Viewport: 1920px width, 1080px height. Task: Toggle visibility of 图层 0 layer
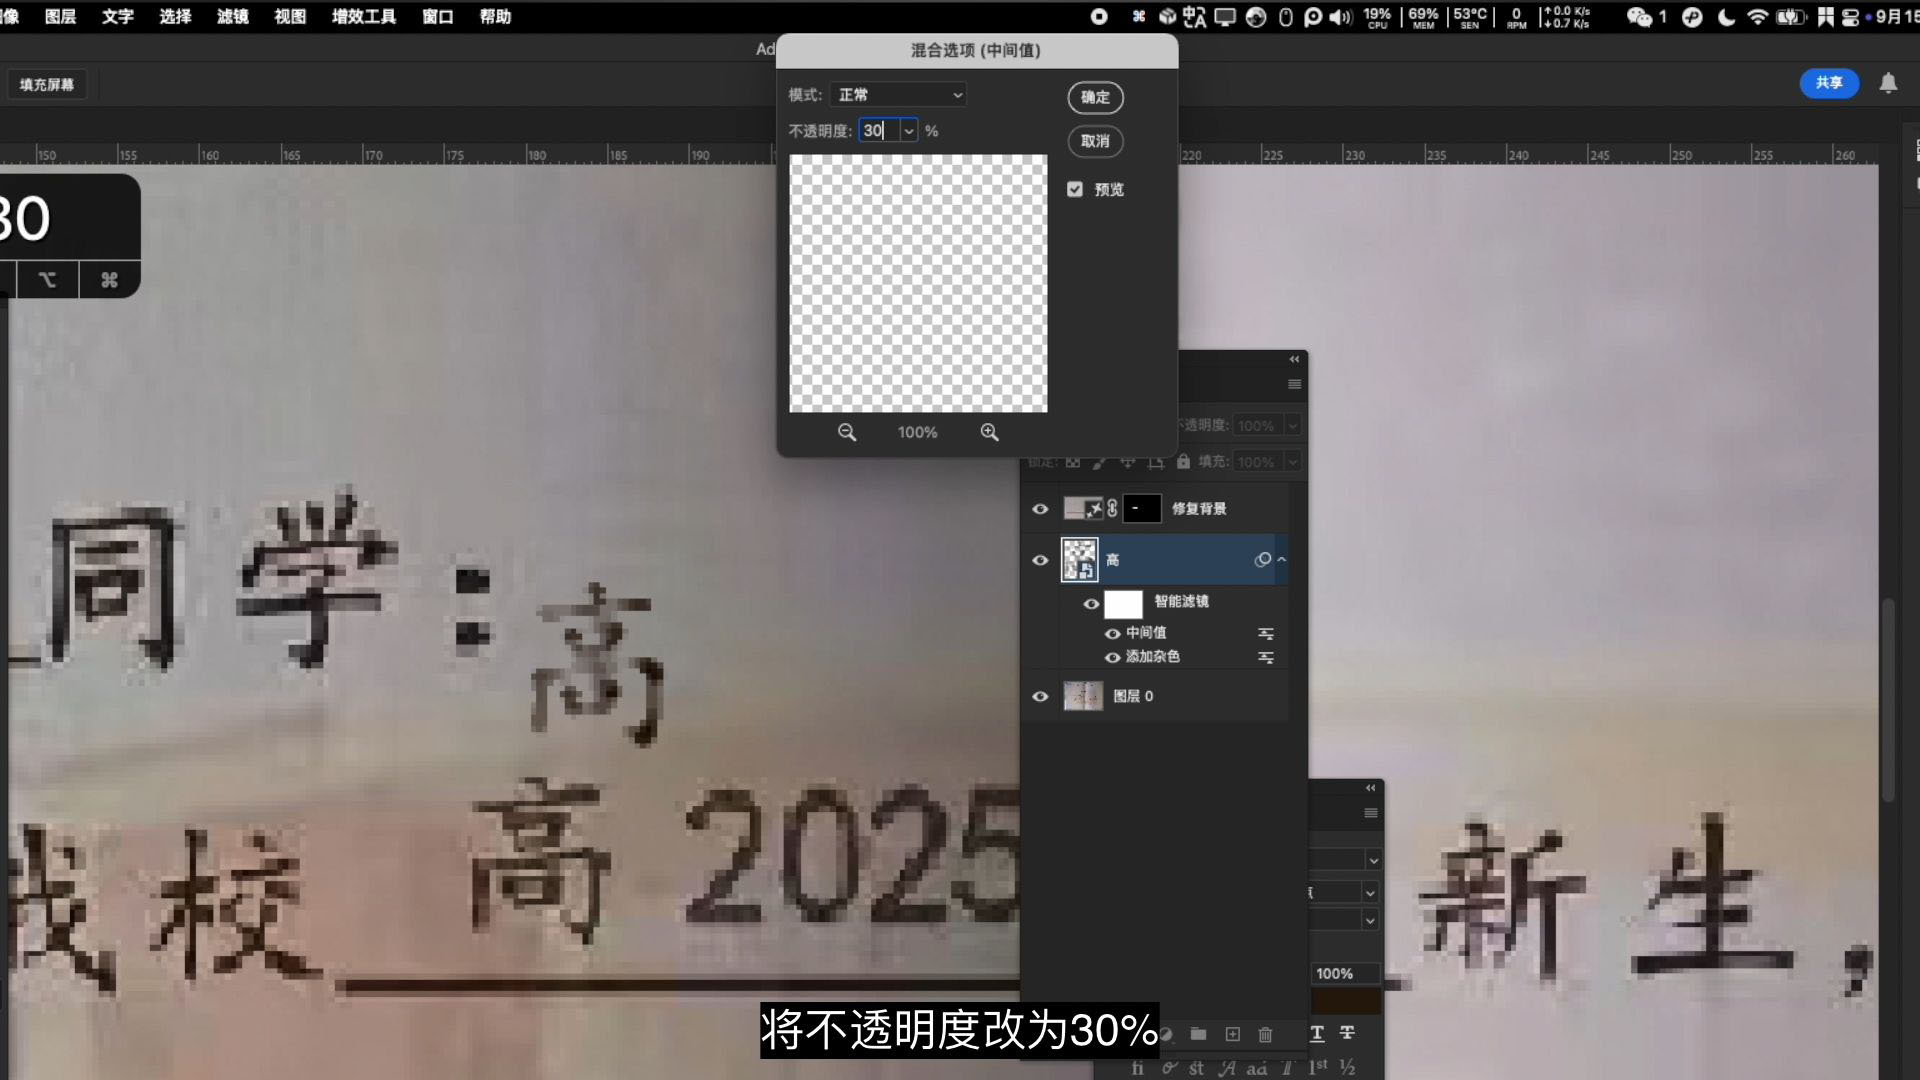[1040, 696]
